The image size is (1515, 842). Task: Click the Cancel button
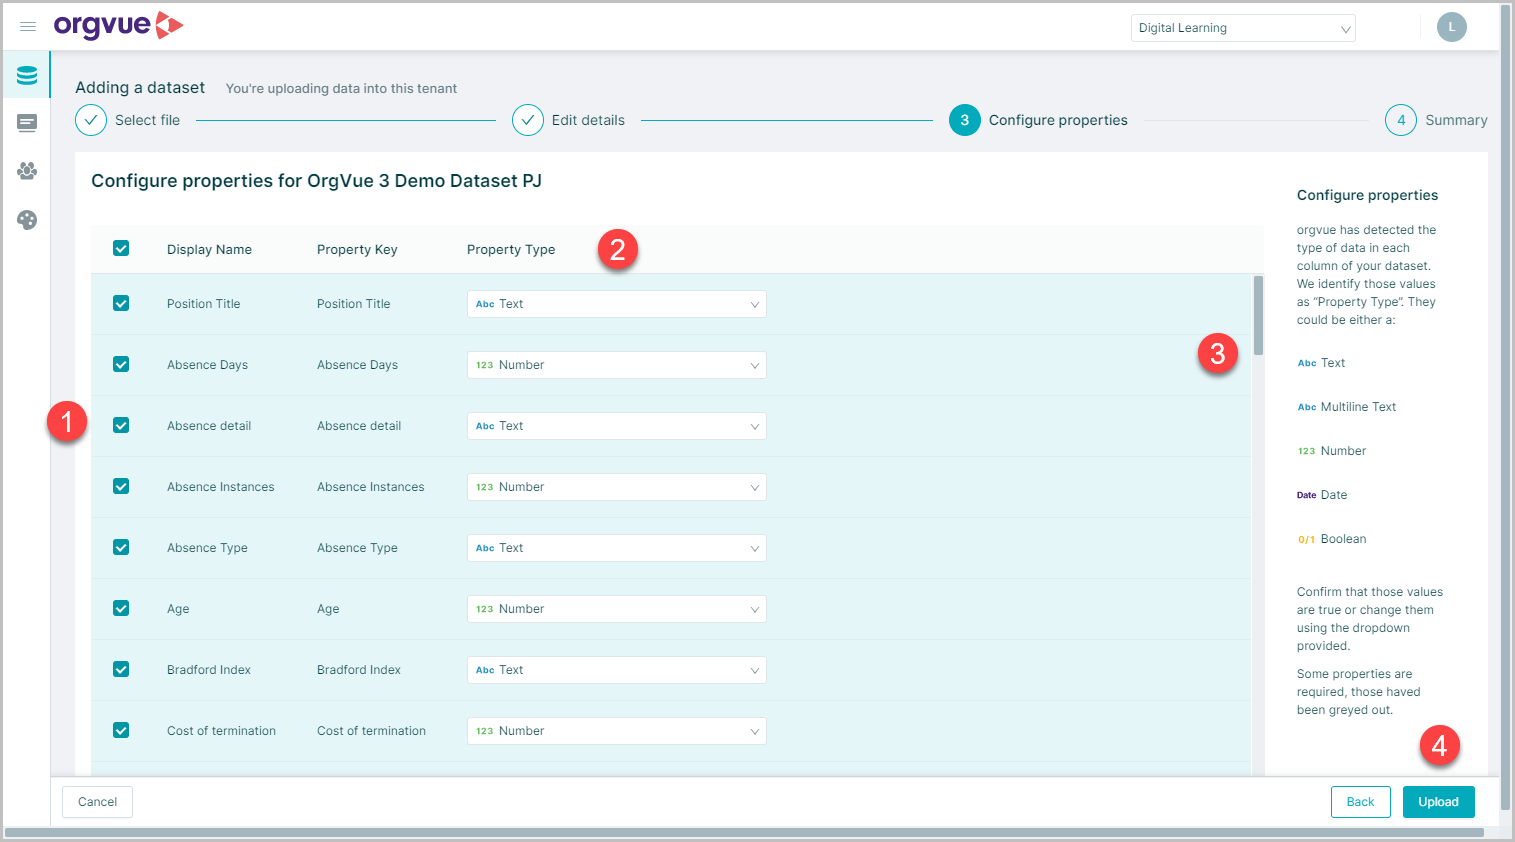98,802
